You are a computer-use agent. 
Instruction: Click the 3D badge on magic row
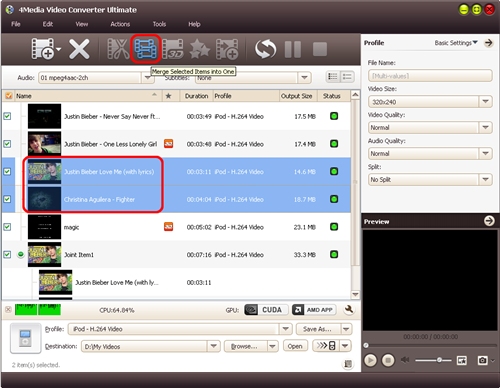[168, 227]
